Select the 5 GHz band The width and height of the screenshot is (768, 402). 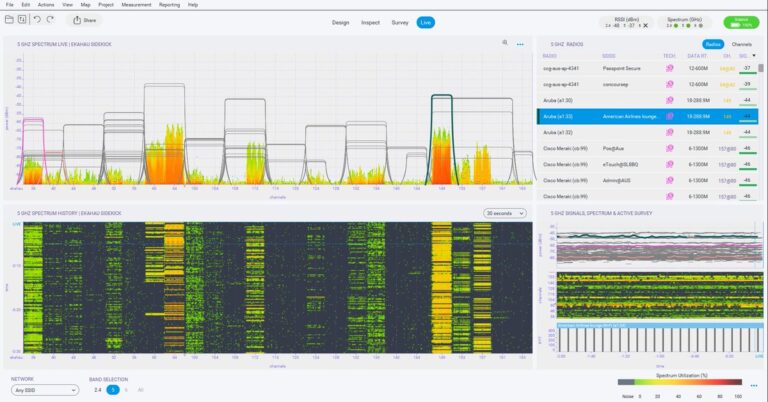(x=113, y=390)
